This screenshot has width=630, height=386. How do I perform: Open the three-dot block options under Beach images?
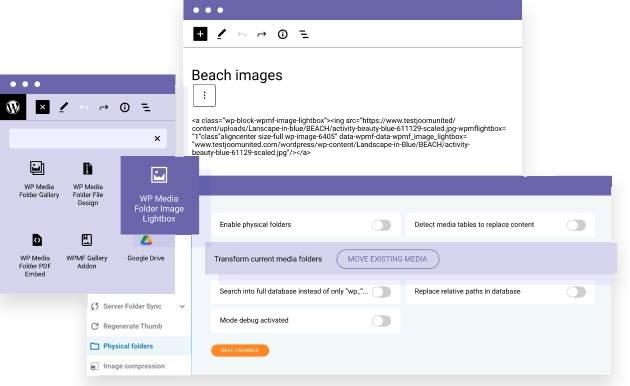pos(204,95)
